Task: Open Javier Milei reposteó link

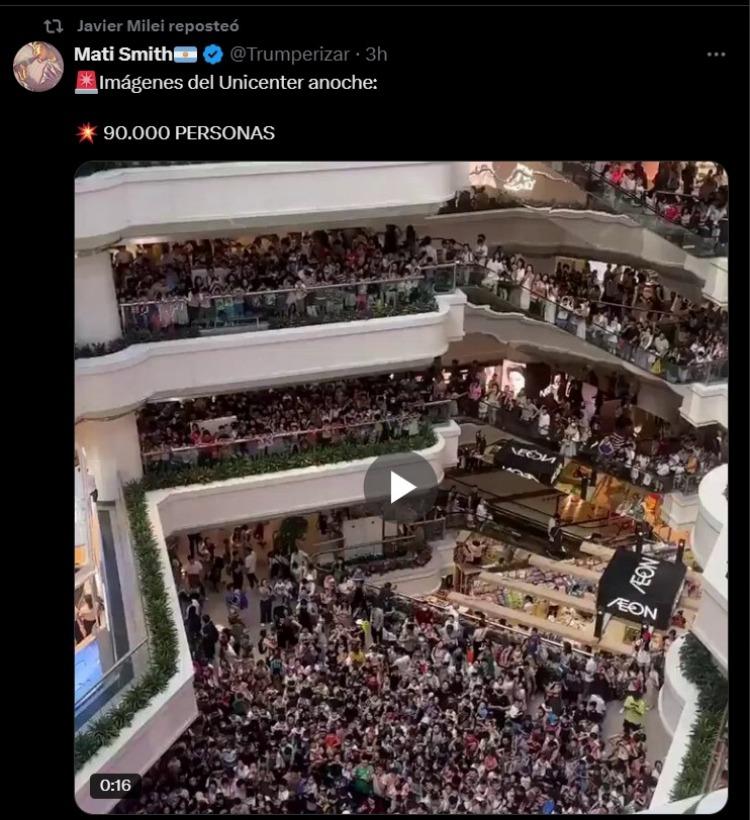Action: [x=157, y=26]
